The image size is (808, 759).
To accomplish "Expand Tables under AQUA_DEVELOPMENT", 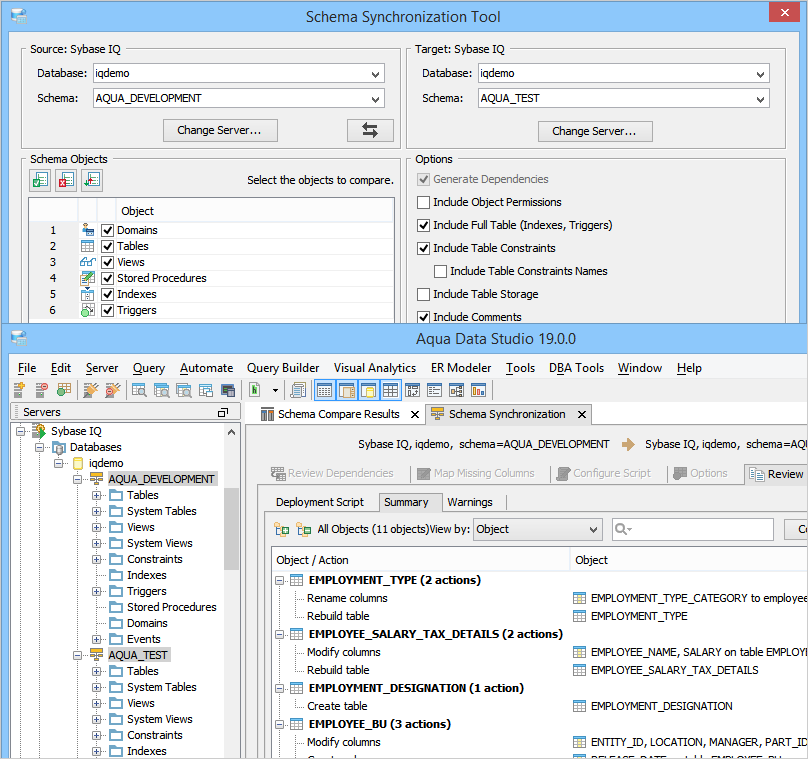I will pos(96,495).
